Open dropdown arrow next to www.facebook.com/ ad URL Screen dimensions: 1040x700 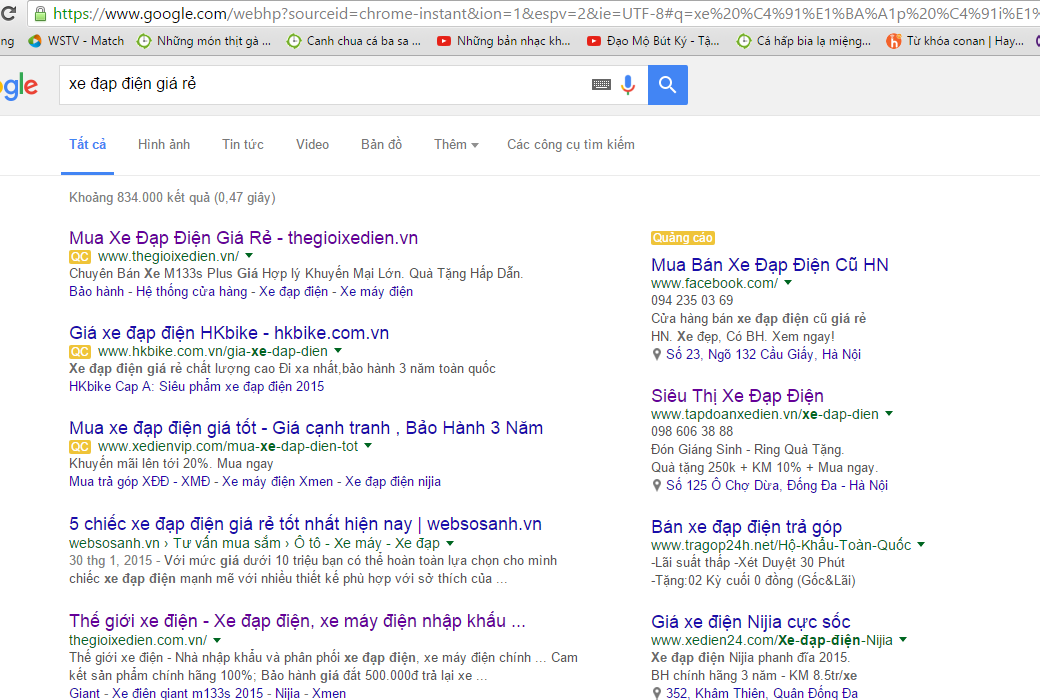point(788,283)
